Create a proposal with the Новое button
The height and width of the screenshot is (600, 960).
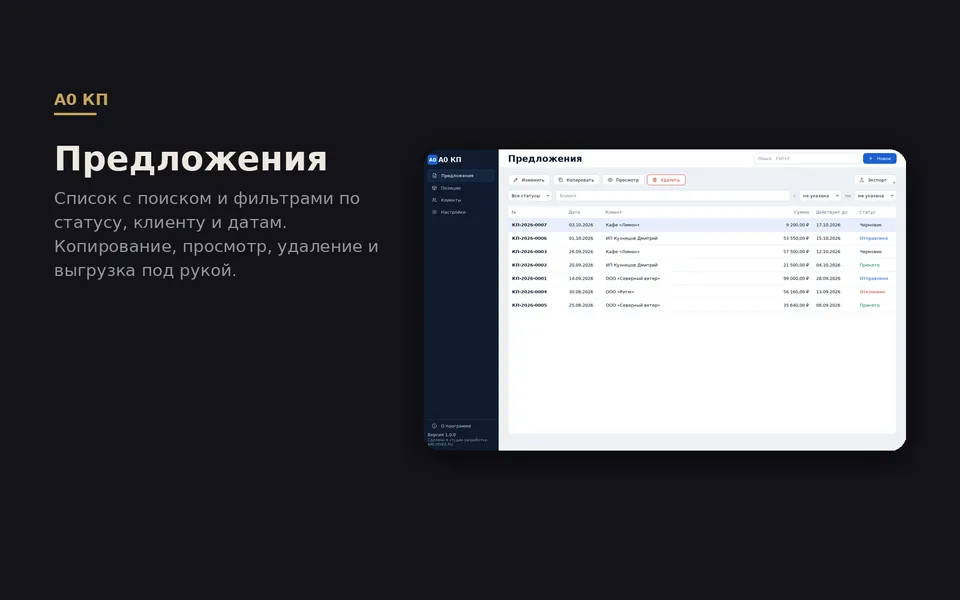coord(879,159)
